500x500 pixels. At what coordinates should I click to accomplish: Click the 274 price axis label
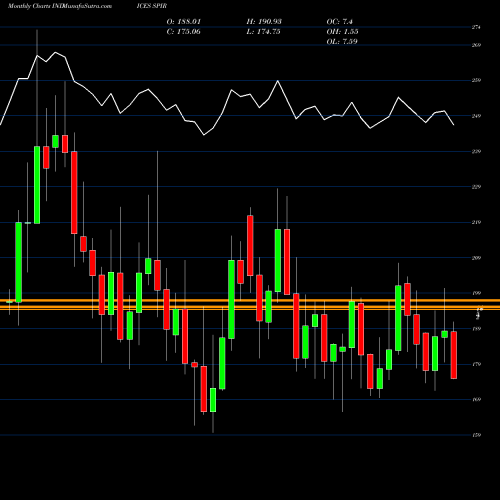click(x=476, y=27)
